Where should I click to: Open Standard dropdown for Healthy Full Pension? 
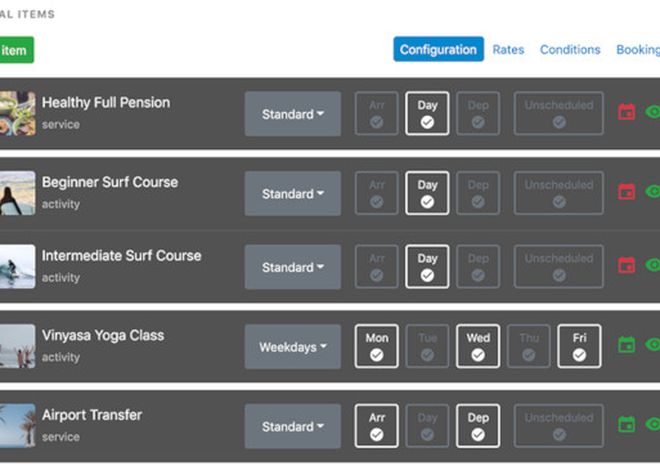[293, 114]
